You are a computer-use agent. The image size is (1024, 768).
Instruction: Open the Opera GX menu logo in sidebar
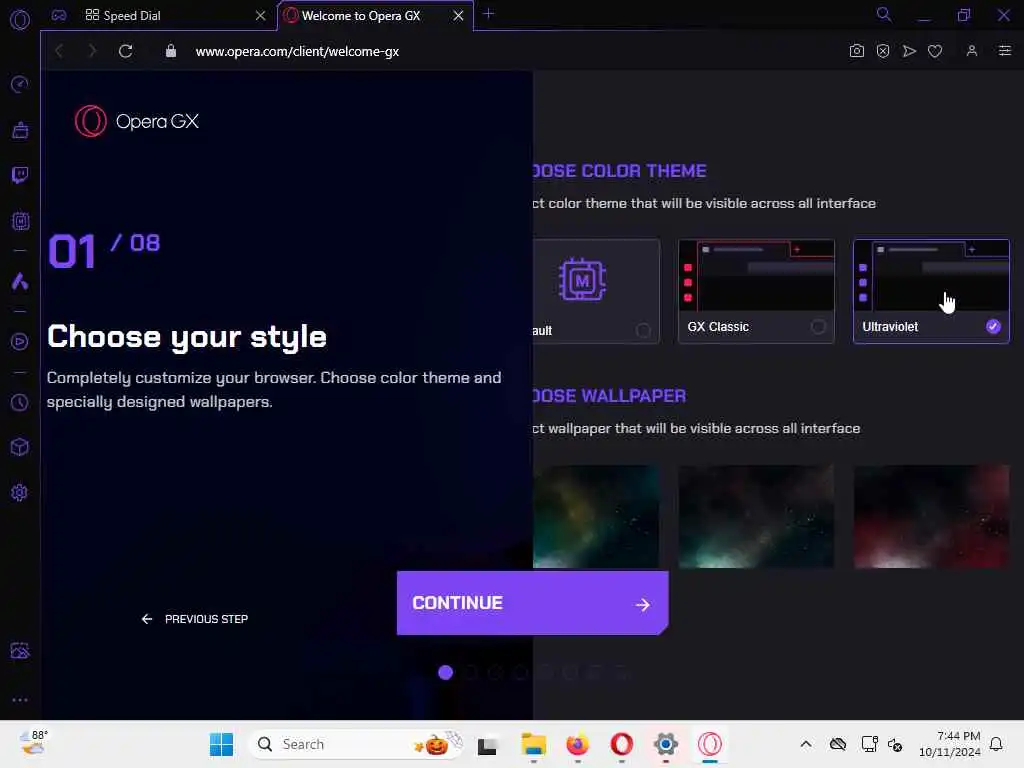[x=20, y=20]
